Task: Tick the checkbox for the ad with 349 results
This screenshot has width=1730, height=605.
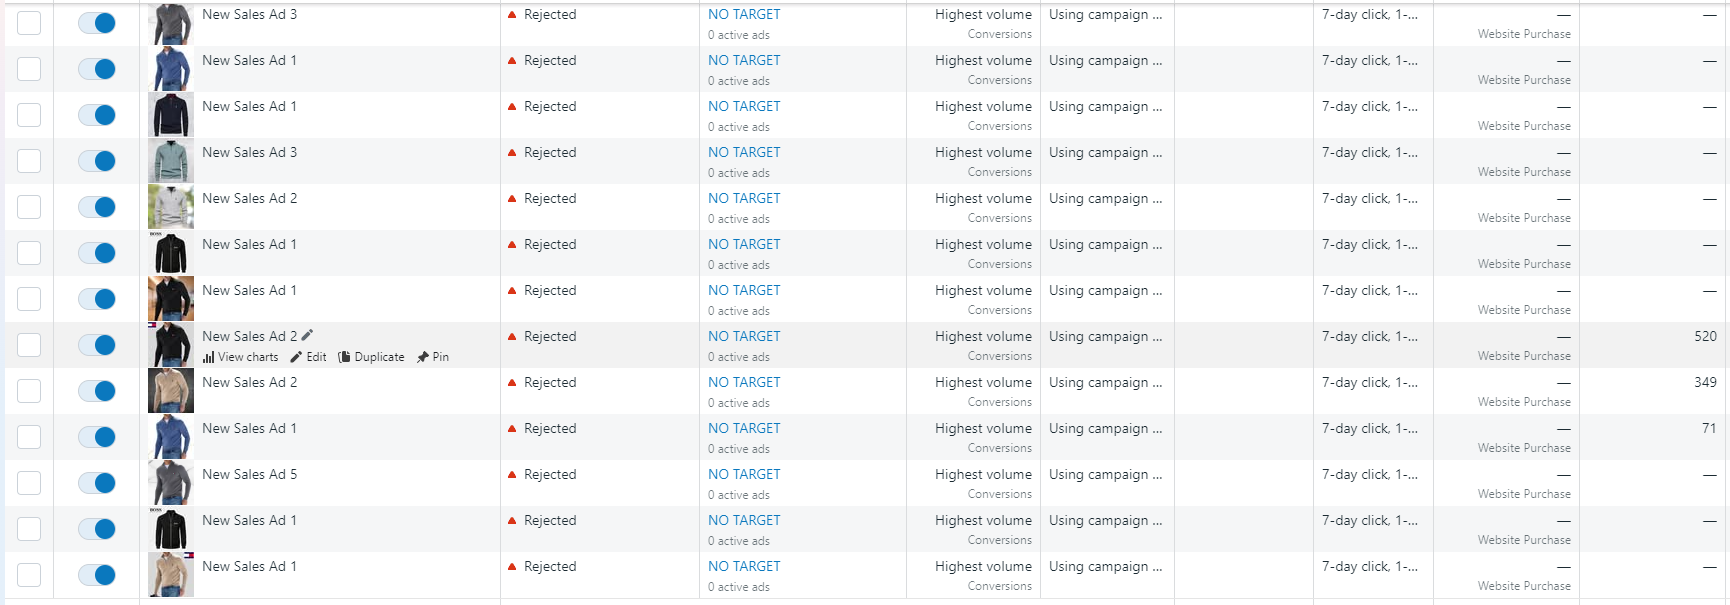Action: pos(29,391)
